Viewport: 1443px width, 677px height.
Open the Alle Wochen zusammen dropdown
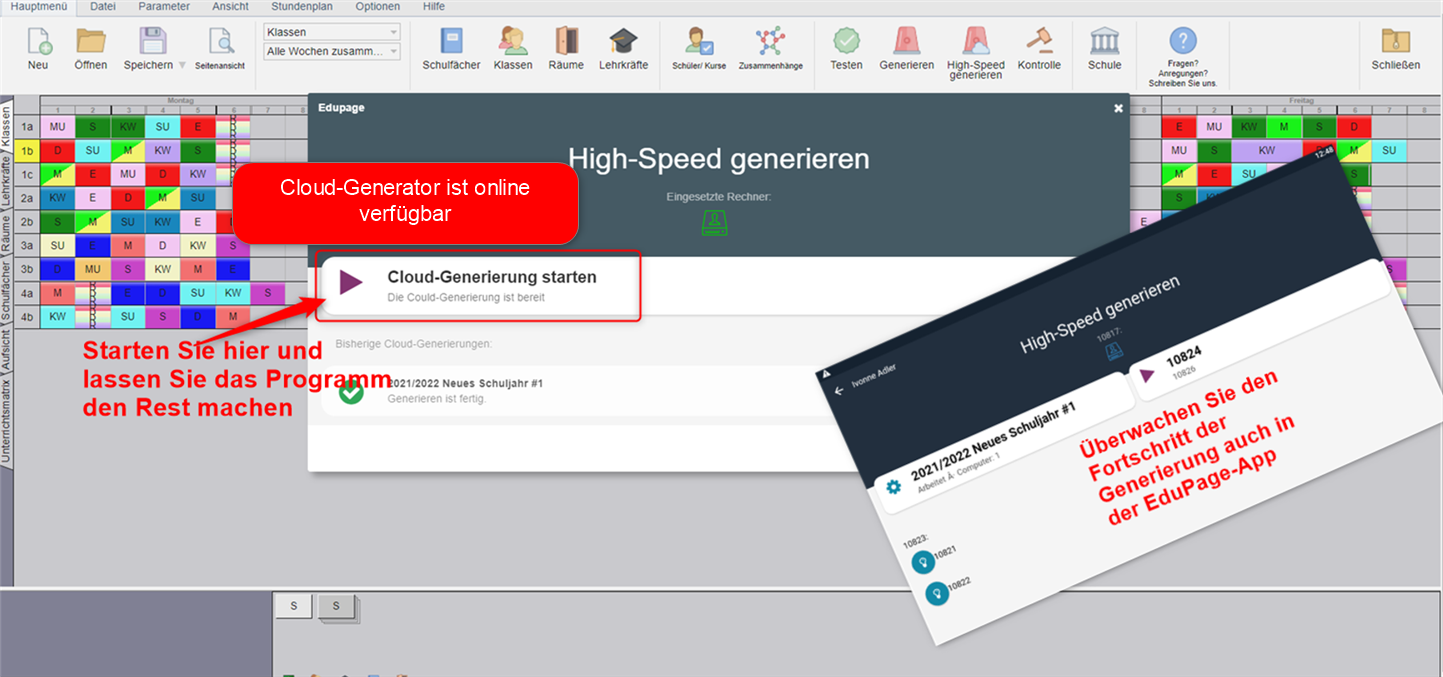[x=331, y=51]
